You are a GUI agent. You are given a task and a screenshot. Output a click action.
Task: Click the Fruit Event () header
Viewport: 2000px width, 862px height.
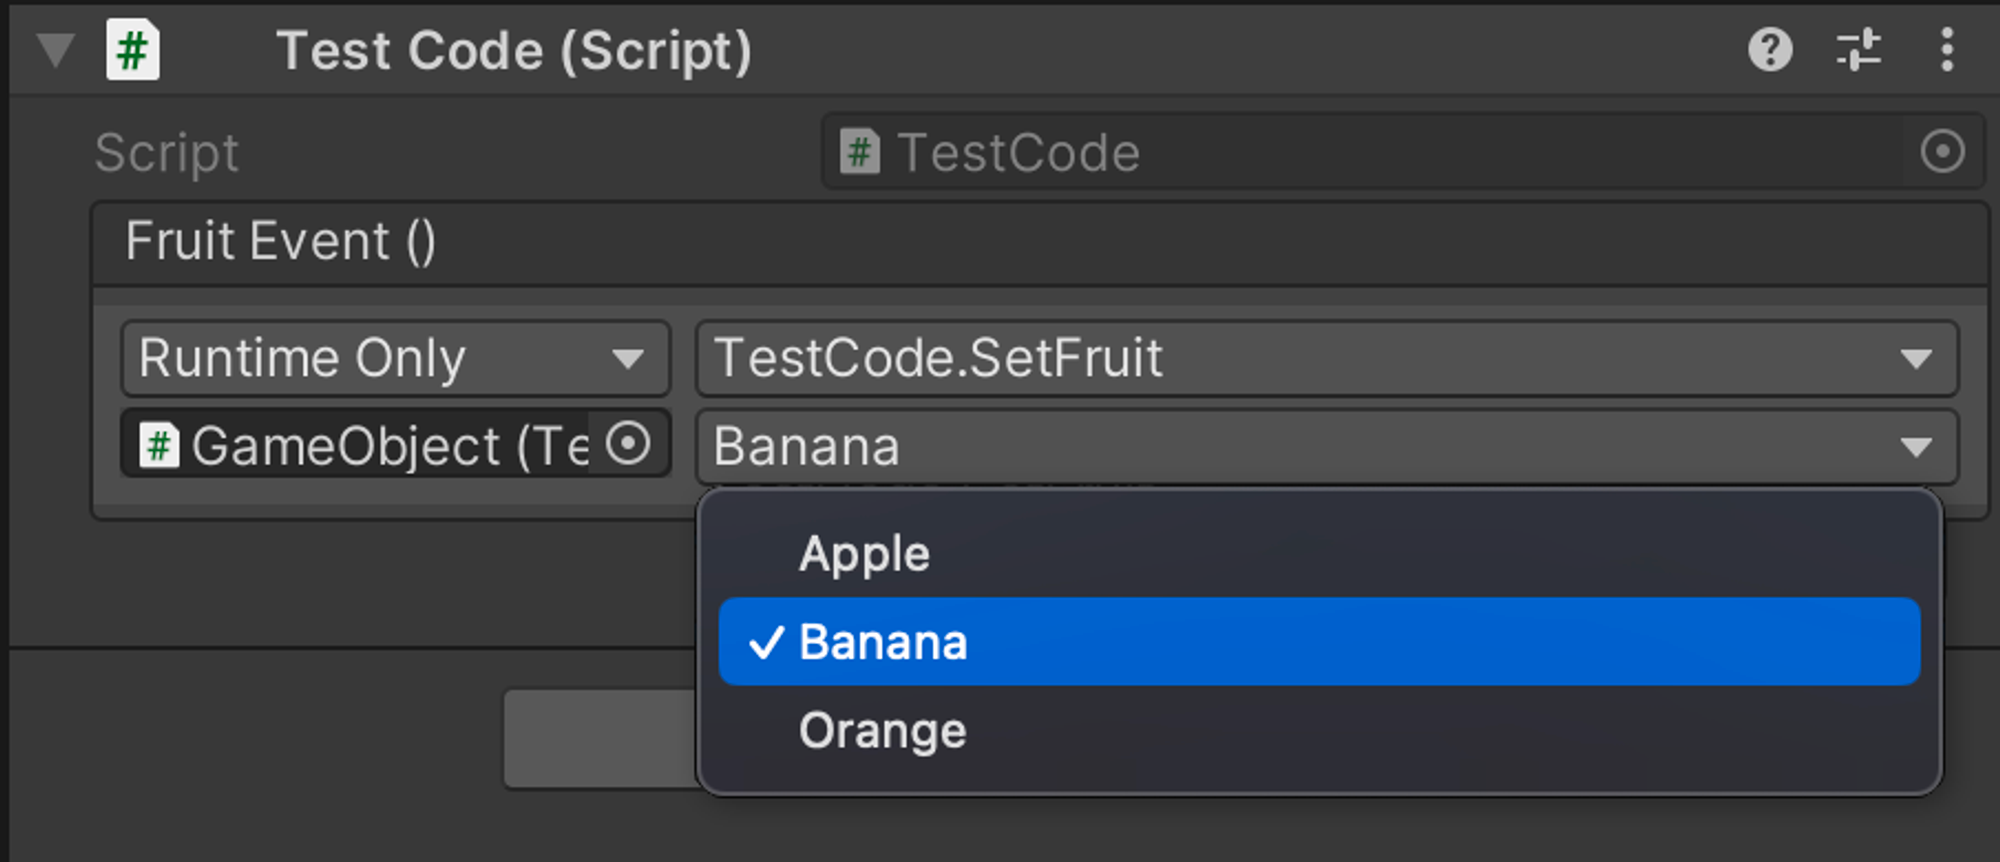(x=280, y=242)
